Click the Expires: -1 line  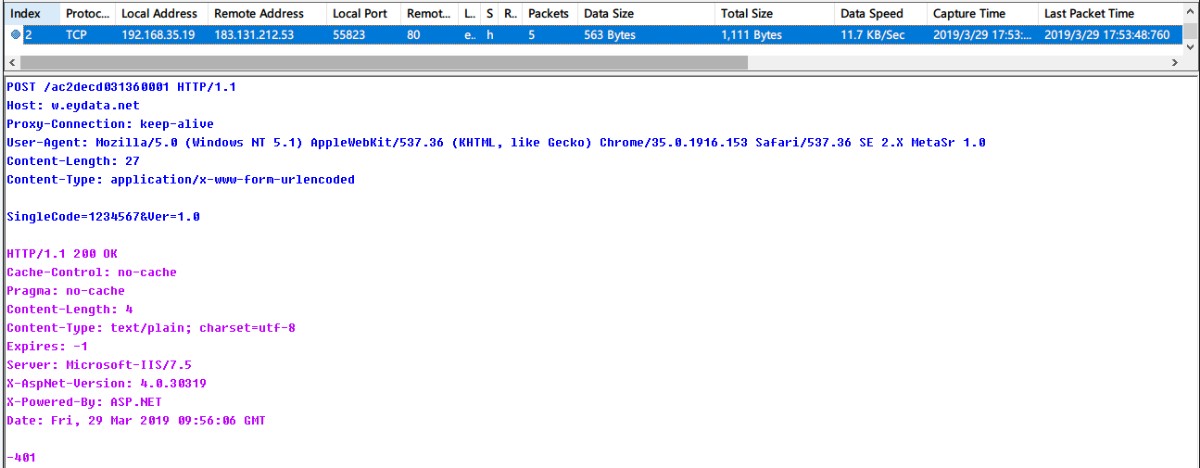pyautogui.click(x=47, y=347)
